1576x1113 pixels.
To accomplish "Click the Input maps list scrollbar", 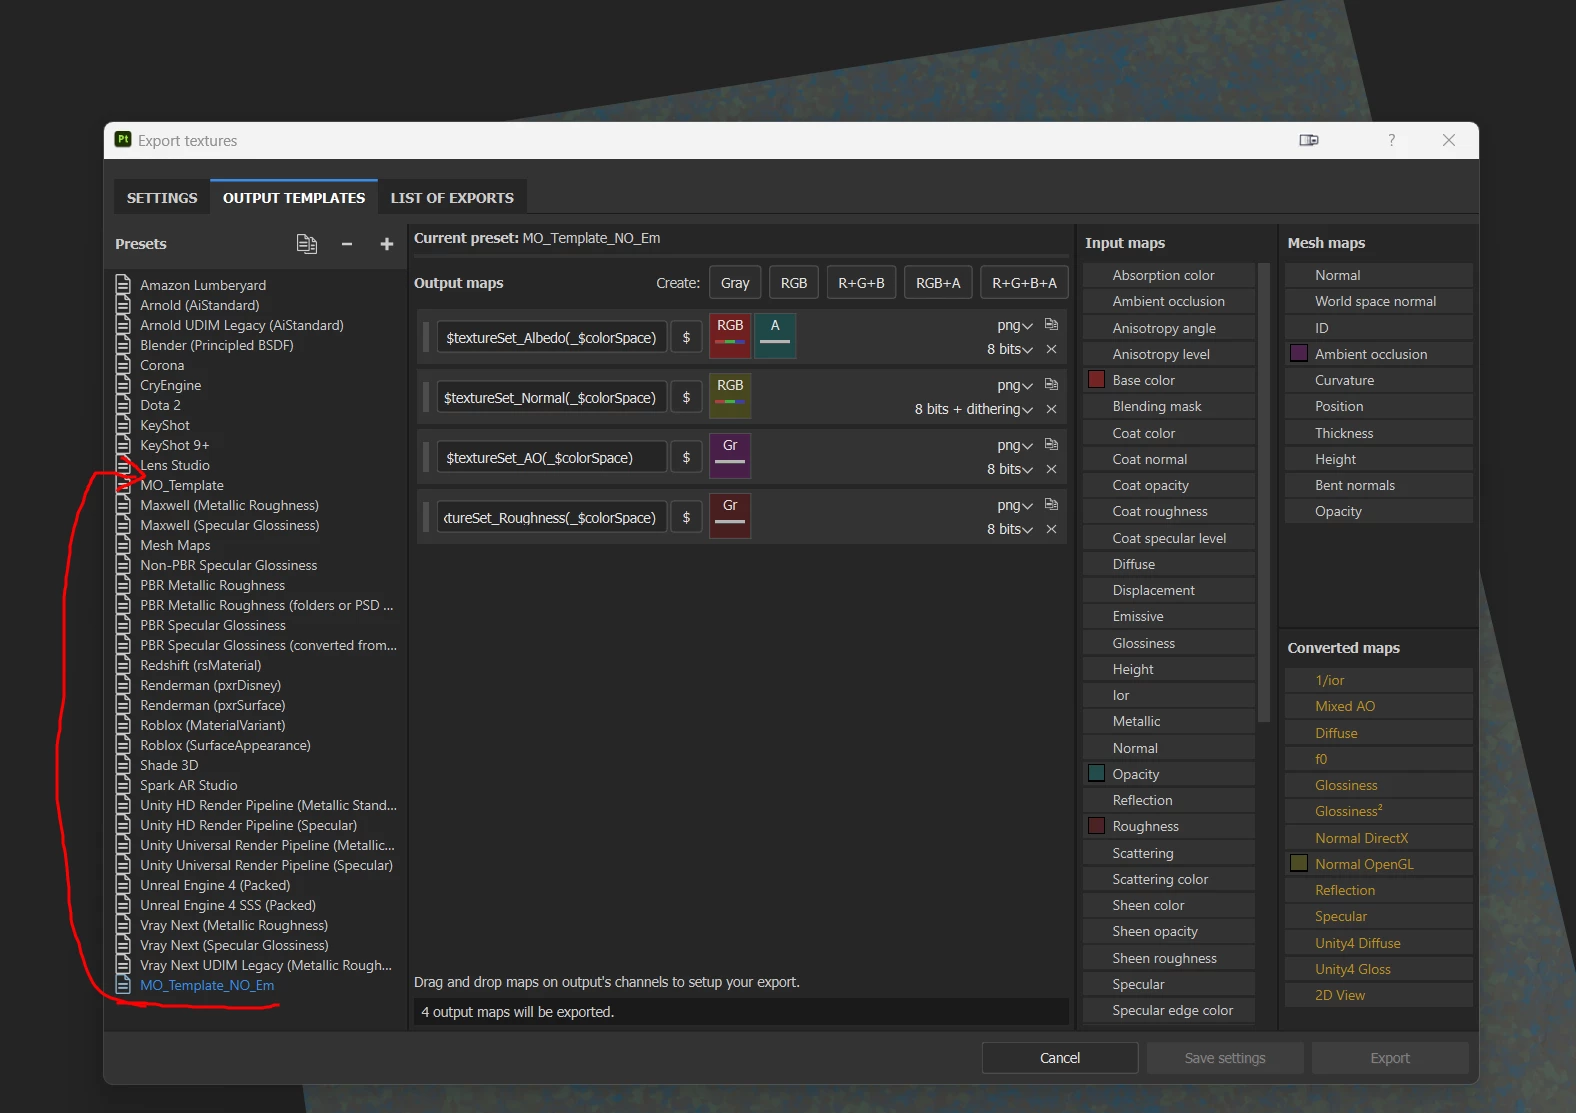I will [x=1264, y=492].
